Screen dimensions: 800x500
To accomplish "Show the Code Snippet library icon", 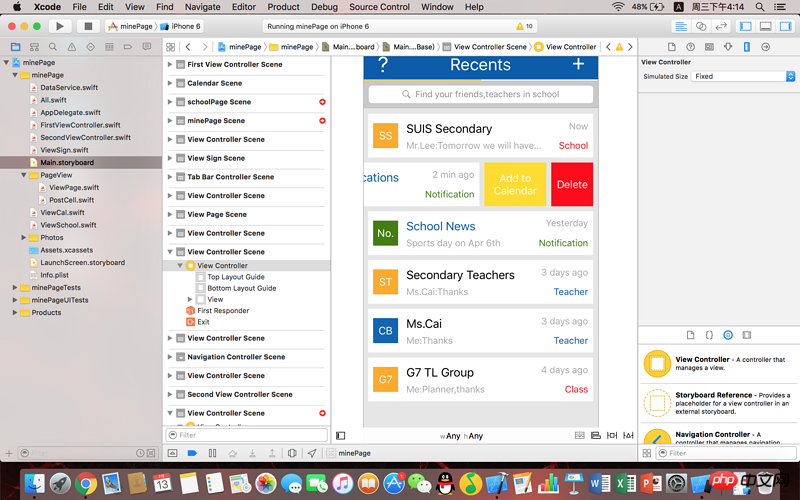I will [709, 335].
